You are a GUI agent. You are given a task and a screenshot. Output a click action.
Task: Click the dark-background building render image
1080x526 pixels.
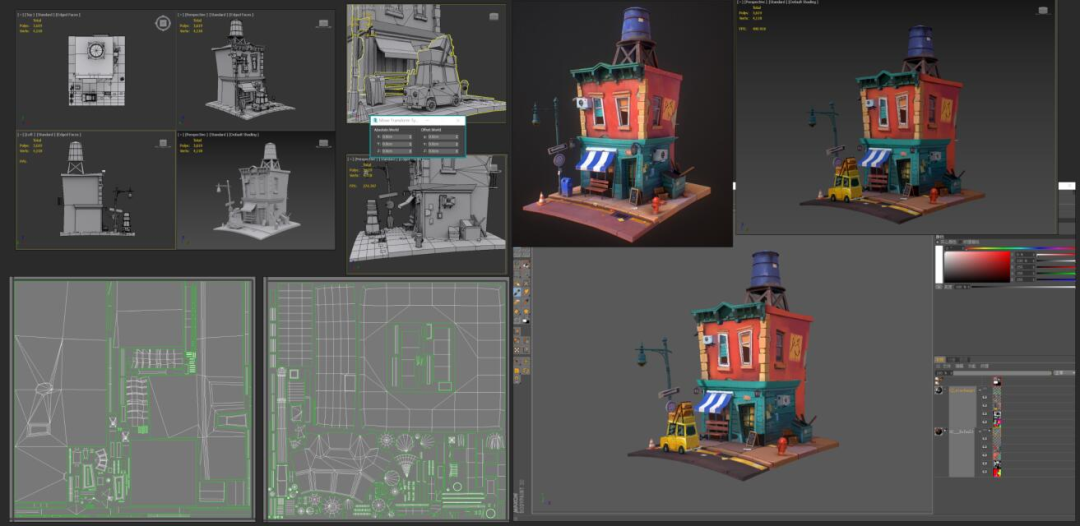(622, 123)
